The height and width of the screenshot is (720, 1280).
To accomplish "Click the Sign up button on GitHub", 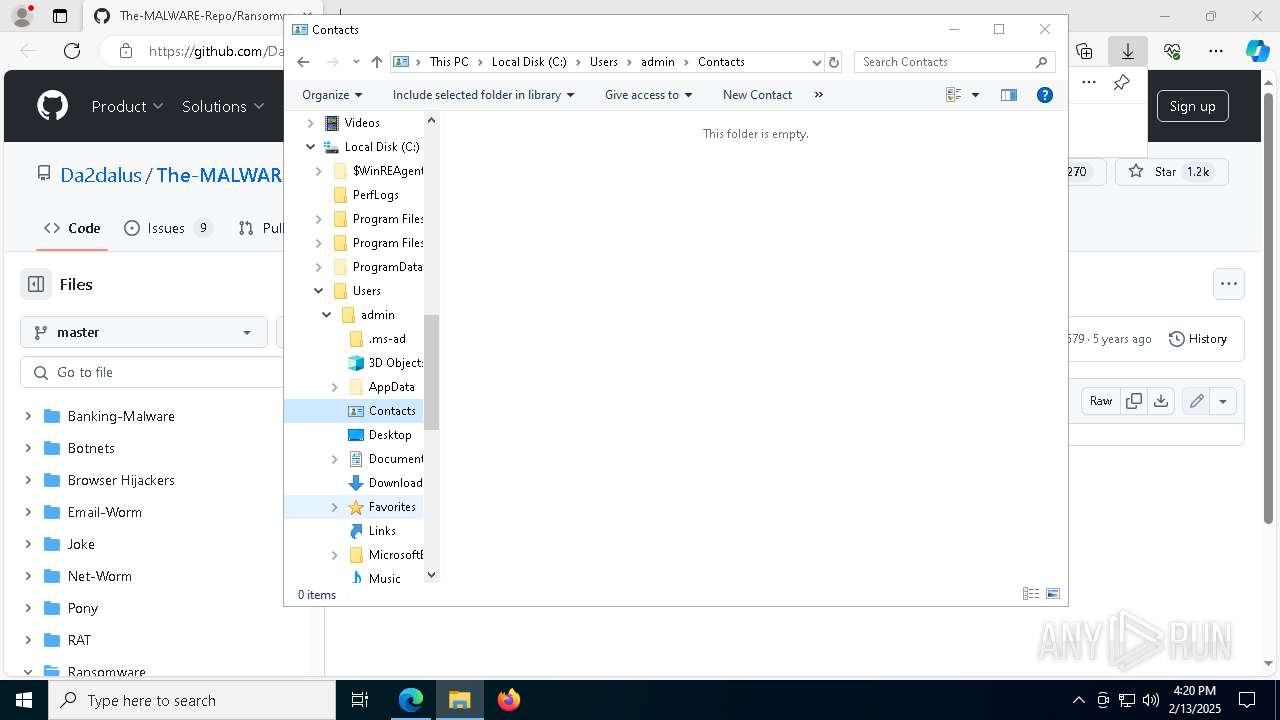I will (x=1192, y=106).
